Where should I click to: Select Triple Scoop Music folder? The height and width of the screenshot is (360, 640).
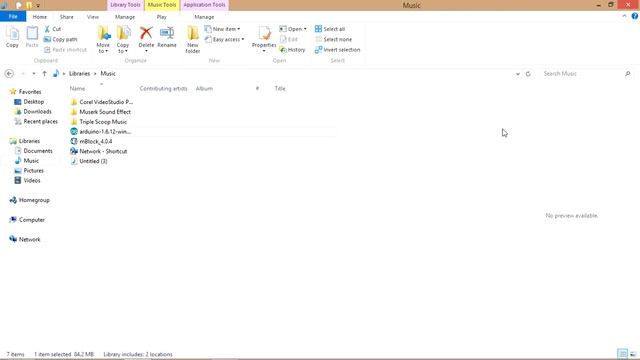click(x=98, y=122)
